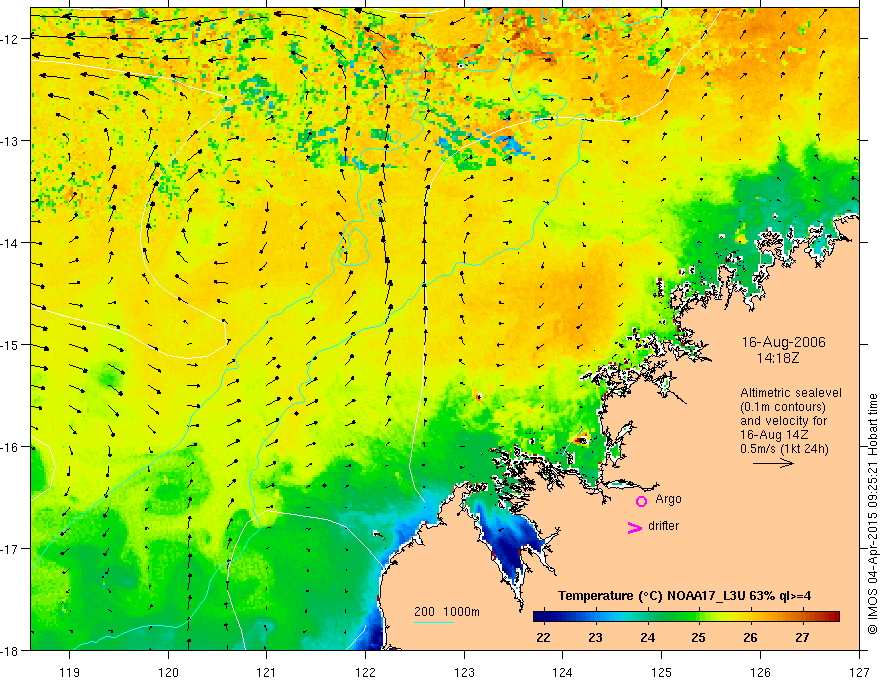The width and height of the screenshot is (880, 680).
Task: Click the '14:18Z' time label
Action: tap(777, 358)
